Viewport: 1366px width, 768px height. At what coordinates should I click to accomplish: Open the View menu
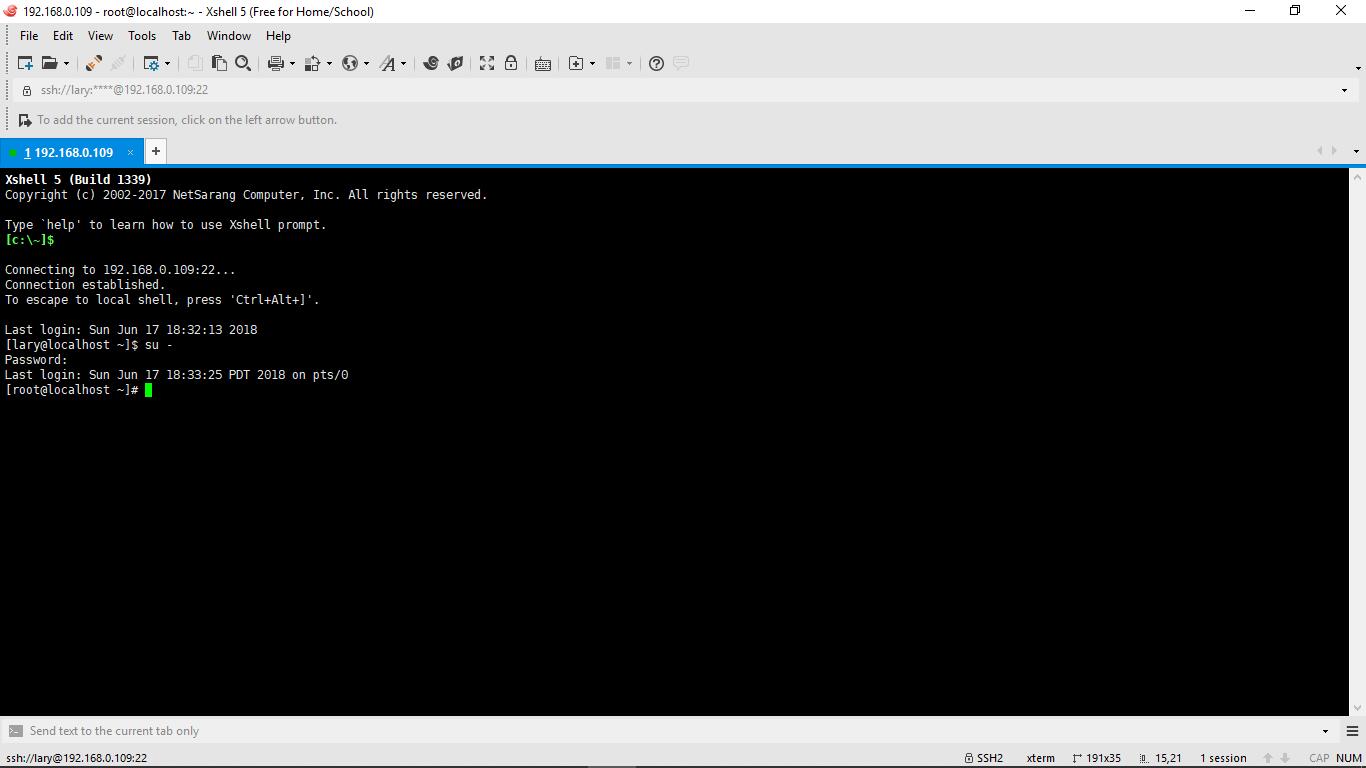(x=100, y=35)
